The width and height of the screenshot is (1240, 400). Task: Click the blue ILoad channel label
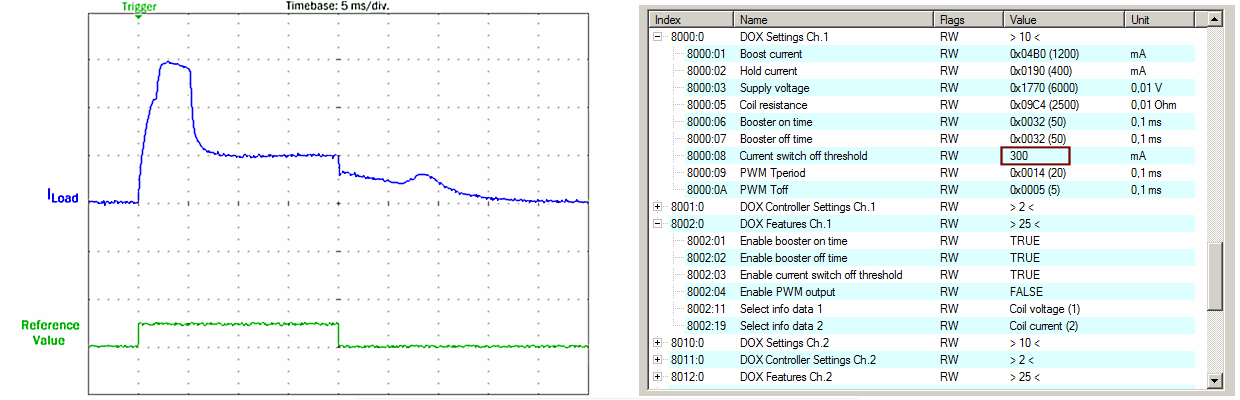(63, 197)
